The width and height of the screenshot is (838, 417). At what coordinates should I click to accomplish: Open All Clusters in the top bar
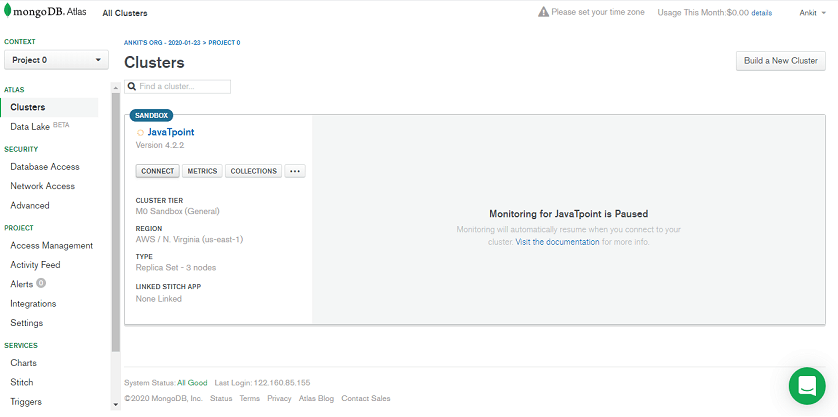tap(125, 13)
